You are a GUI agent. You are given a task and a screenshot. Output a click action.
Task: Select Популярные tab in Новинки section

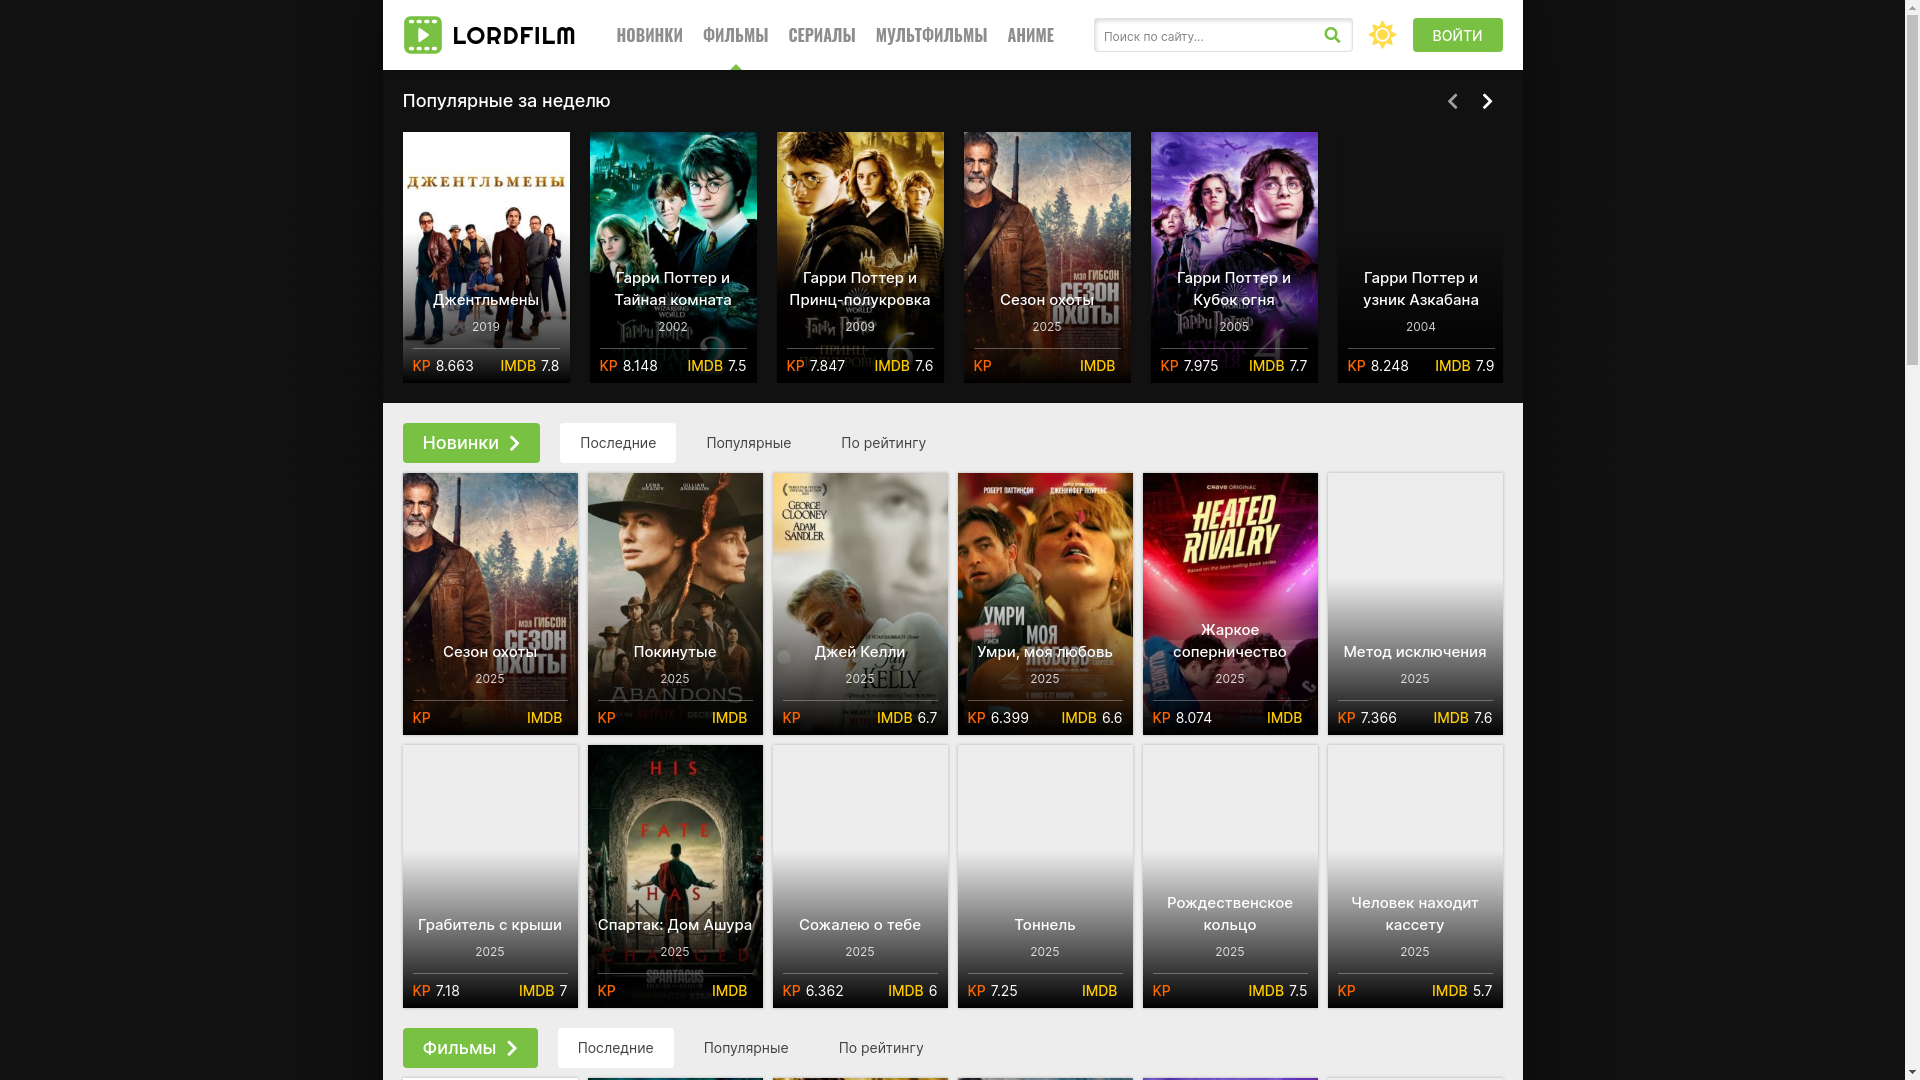coord(748,443)
